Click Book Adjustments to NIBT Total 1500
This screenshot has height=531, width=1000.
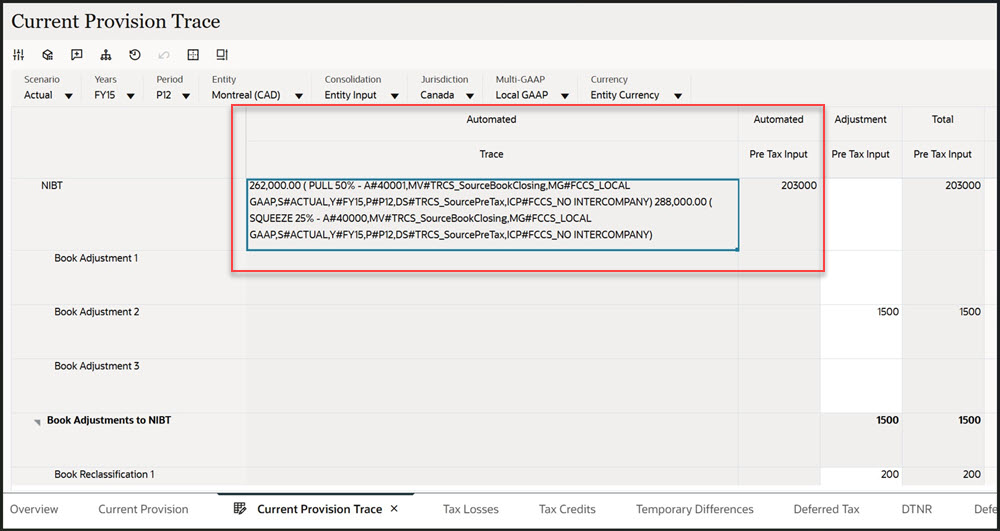point(943,440)
